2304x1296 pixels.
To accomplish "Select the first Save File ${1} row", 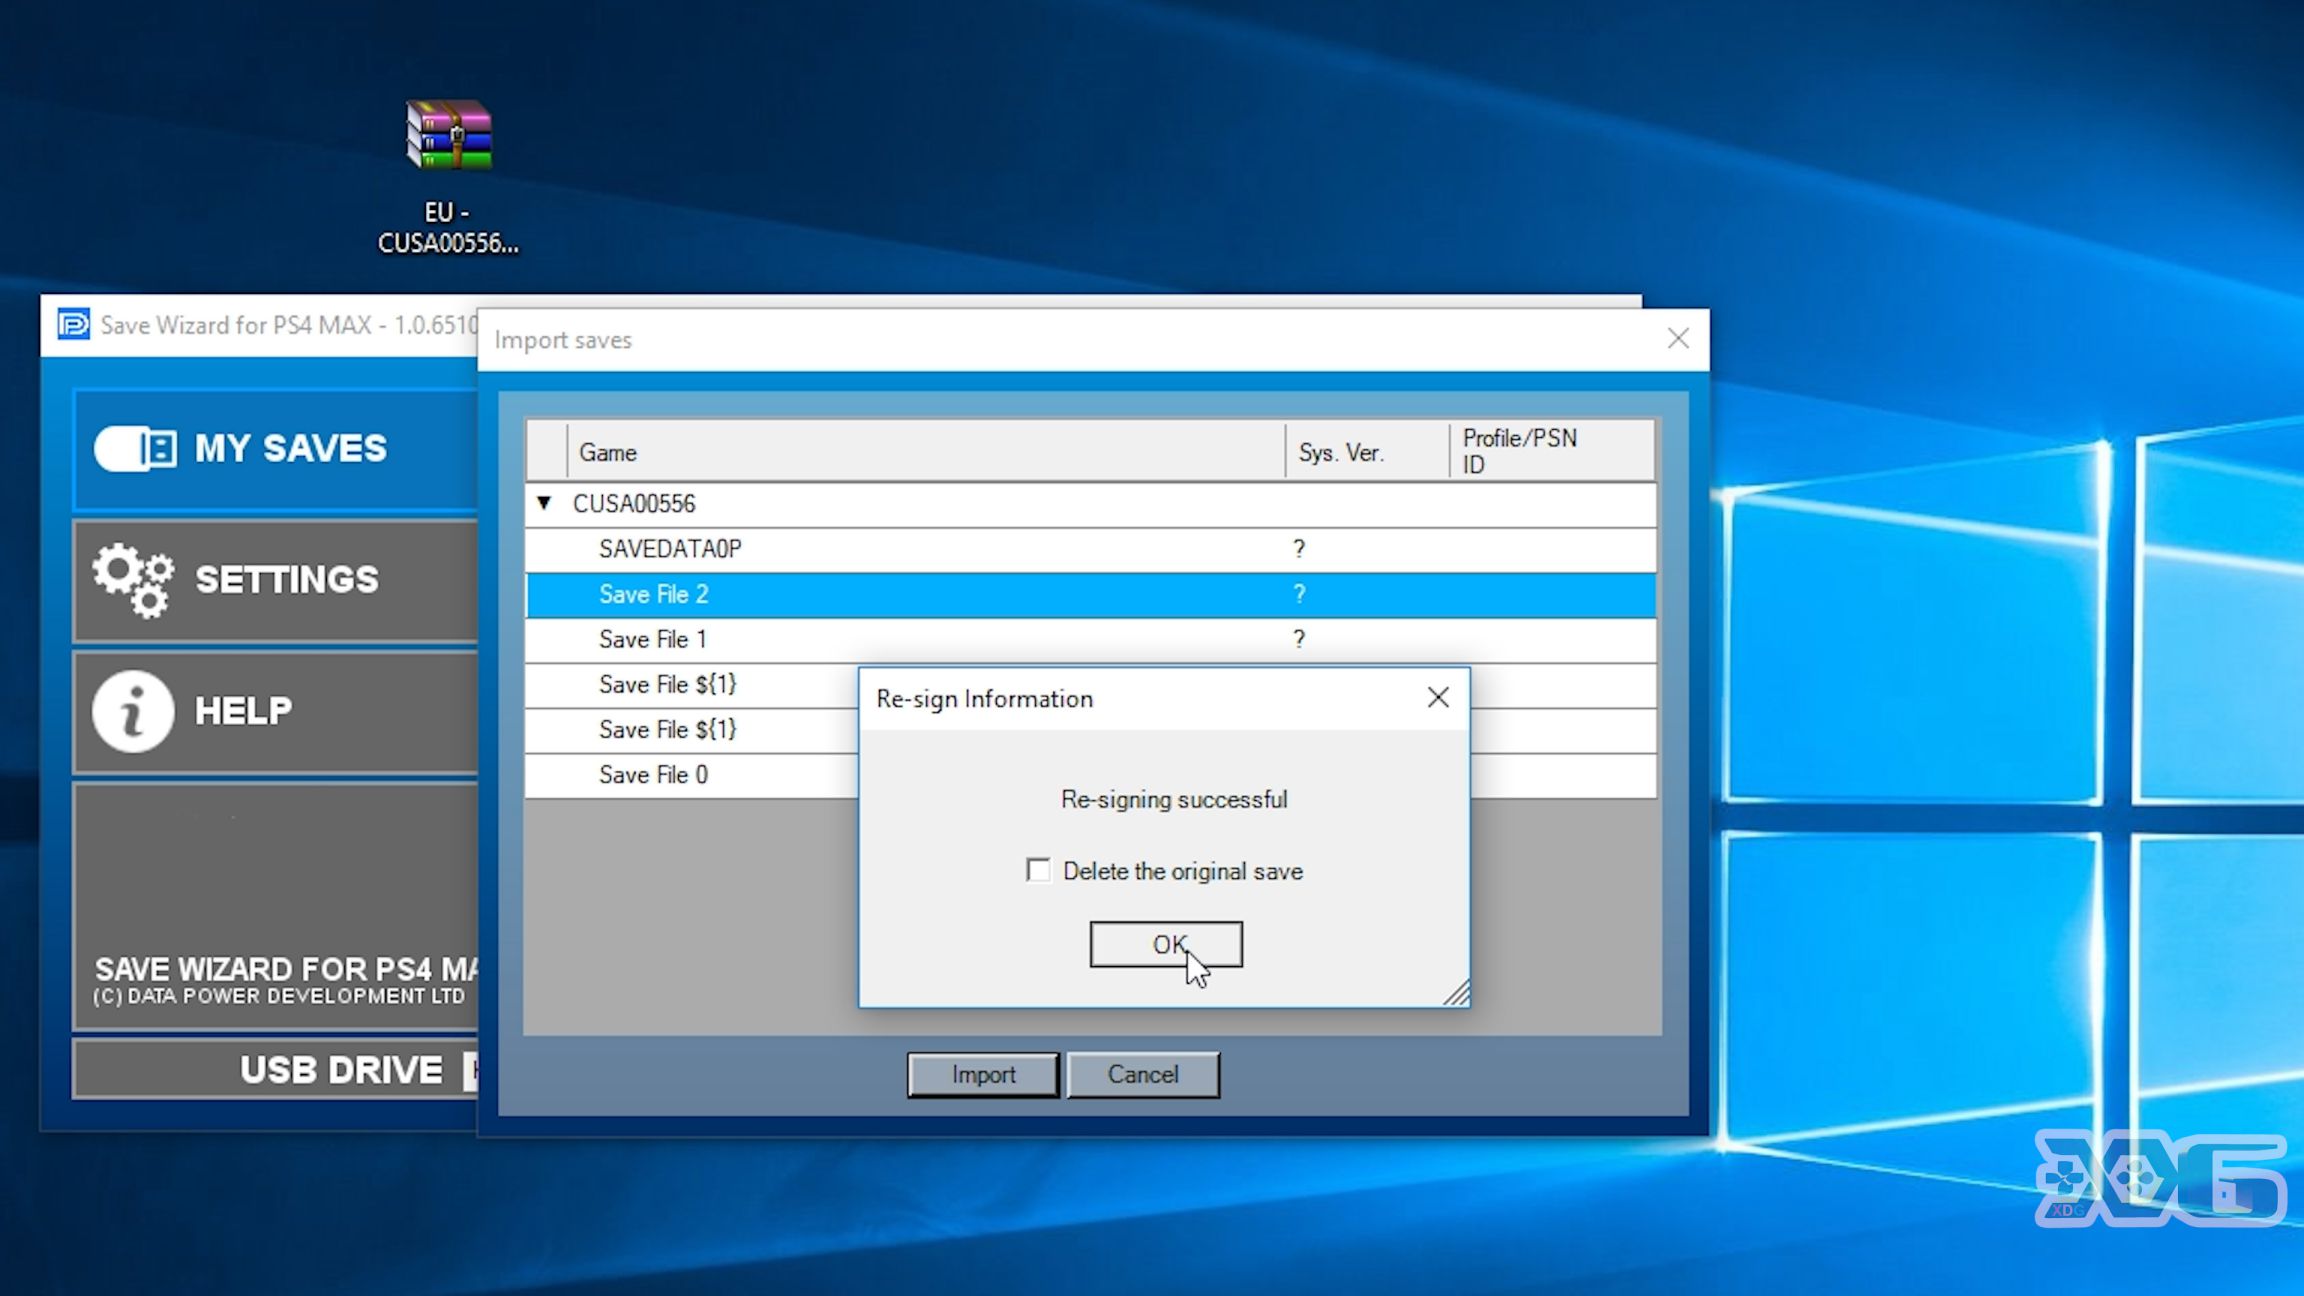I will pyautogui.click(x=692, y=685).
